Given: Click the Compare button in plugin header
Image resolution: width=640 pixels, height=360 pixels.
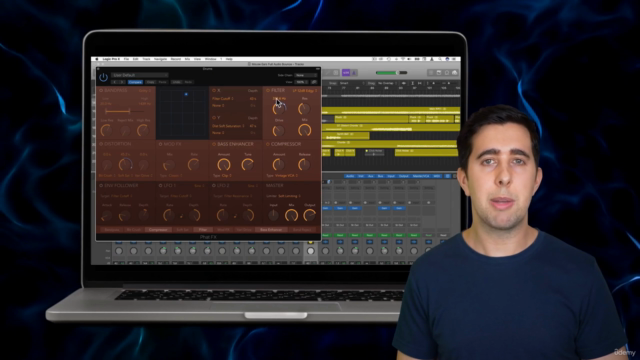Looking at the screenshot, I should click(x=135, y=82).
